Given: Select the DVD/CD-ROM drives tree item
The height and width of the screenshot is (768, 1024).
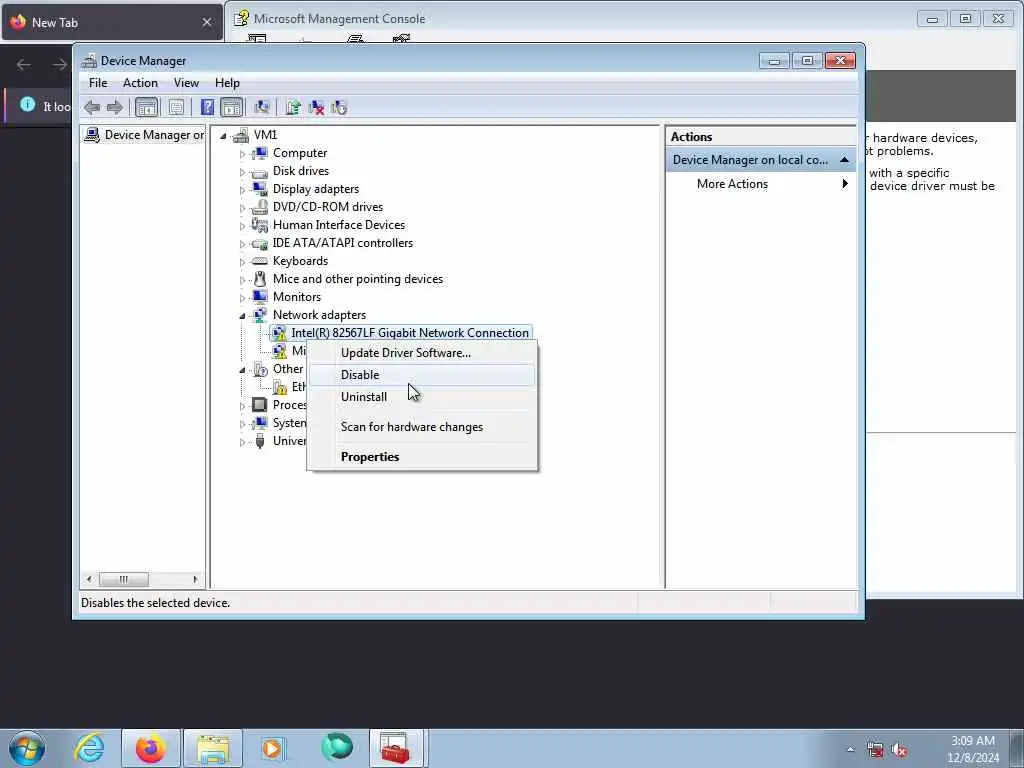Looking at the screenshot, I should pyautogui.click(x=328, y=207).
